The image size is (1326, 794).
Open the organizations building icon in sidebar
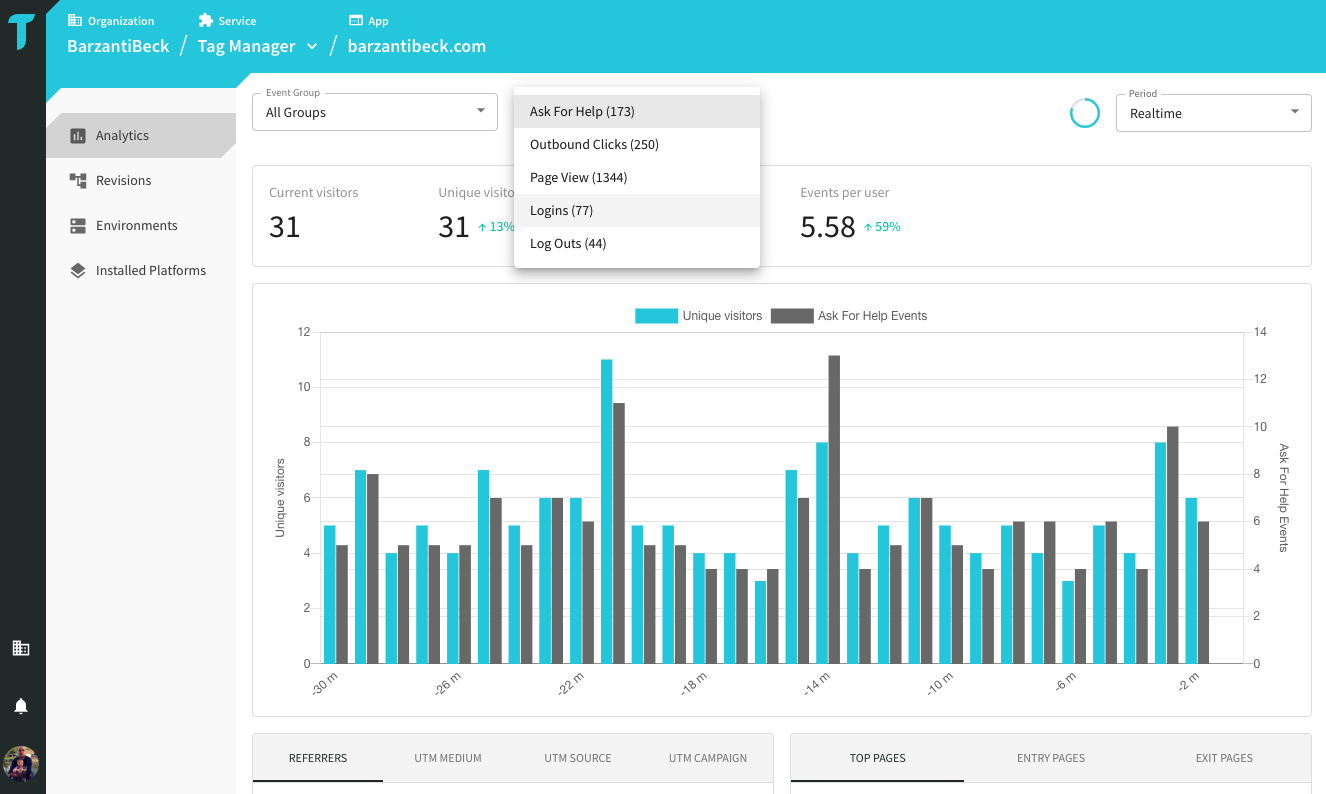click(x=21, y=648)
